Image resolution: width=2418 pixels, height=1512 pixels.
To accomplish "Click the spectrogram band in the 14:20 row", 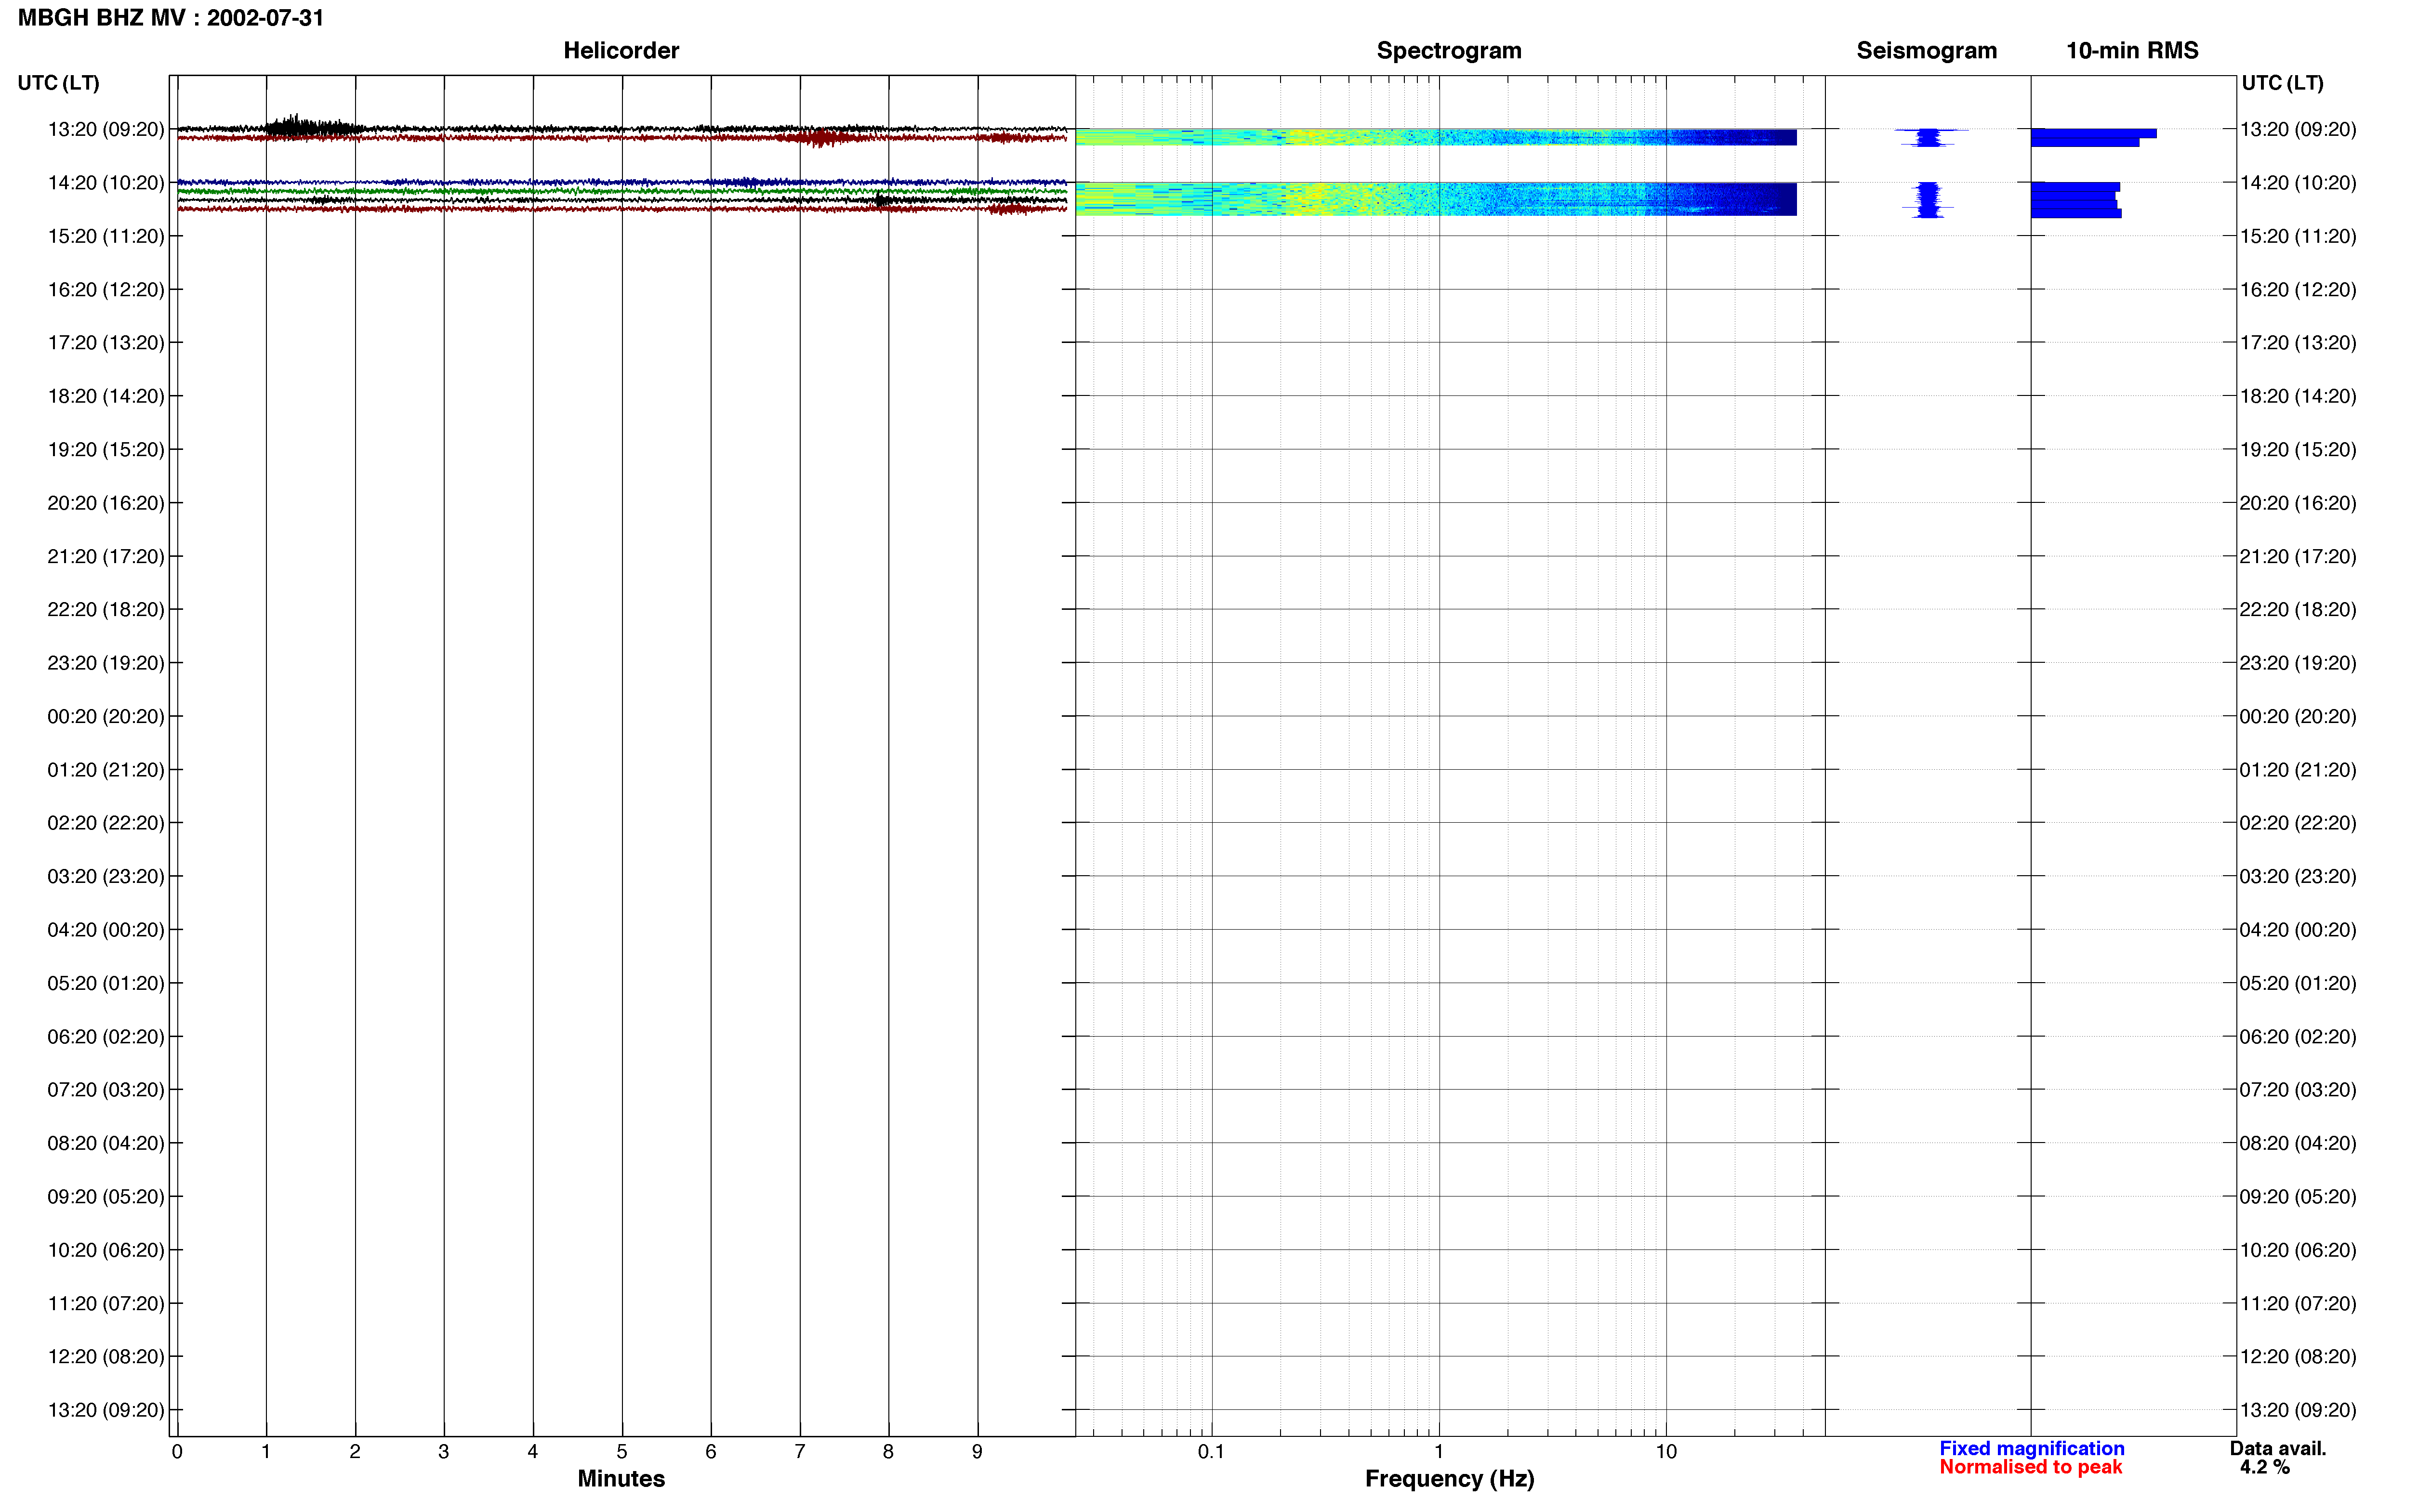I will coord(1436,199).
